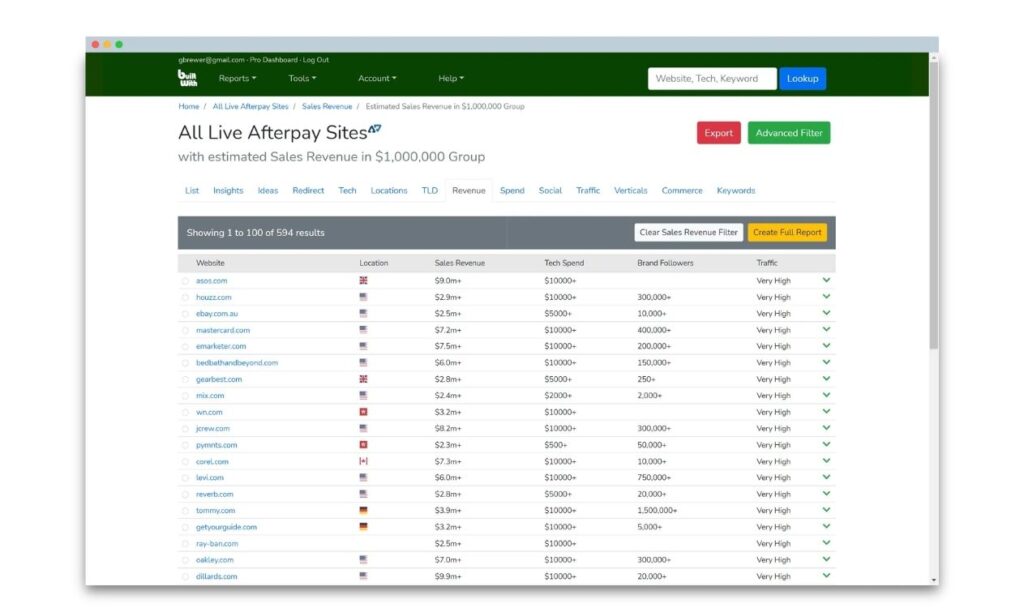Open the Reports dropdown menu
The height and width of the screenshot is (608, 1024).
pos(237,78)
